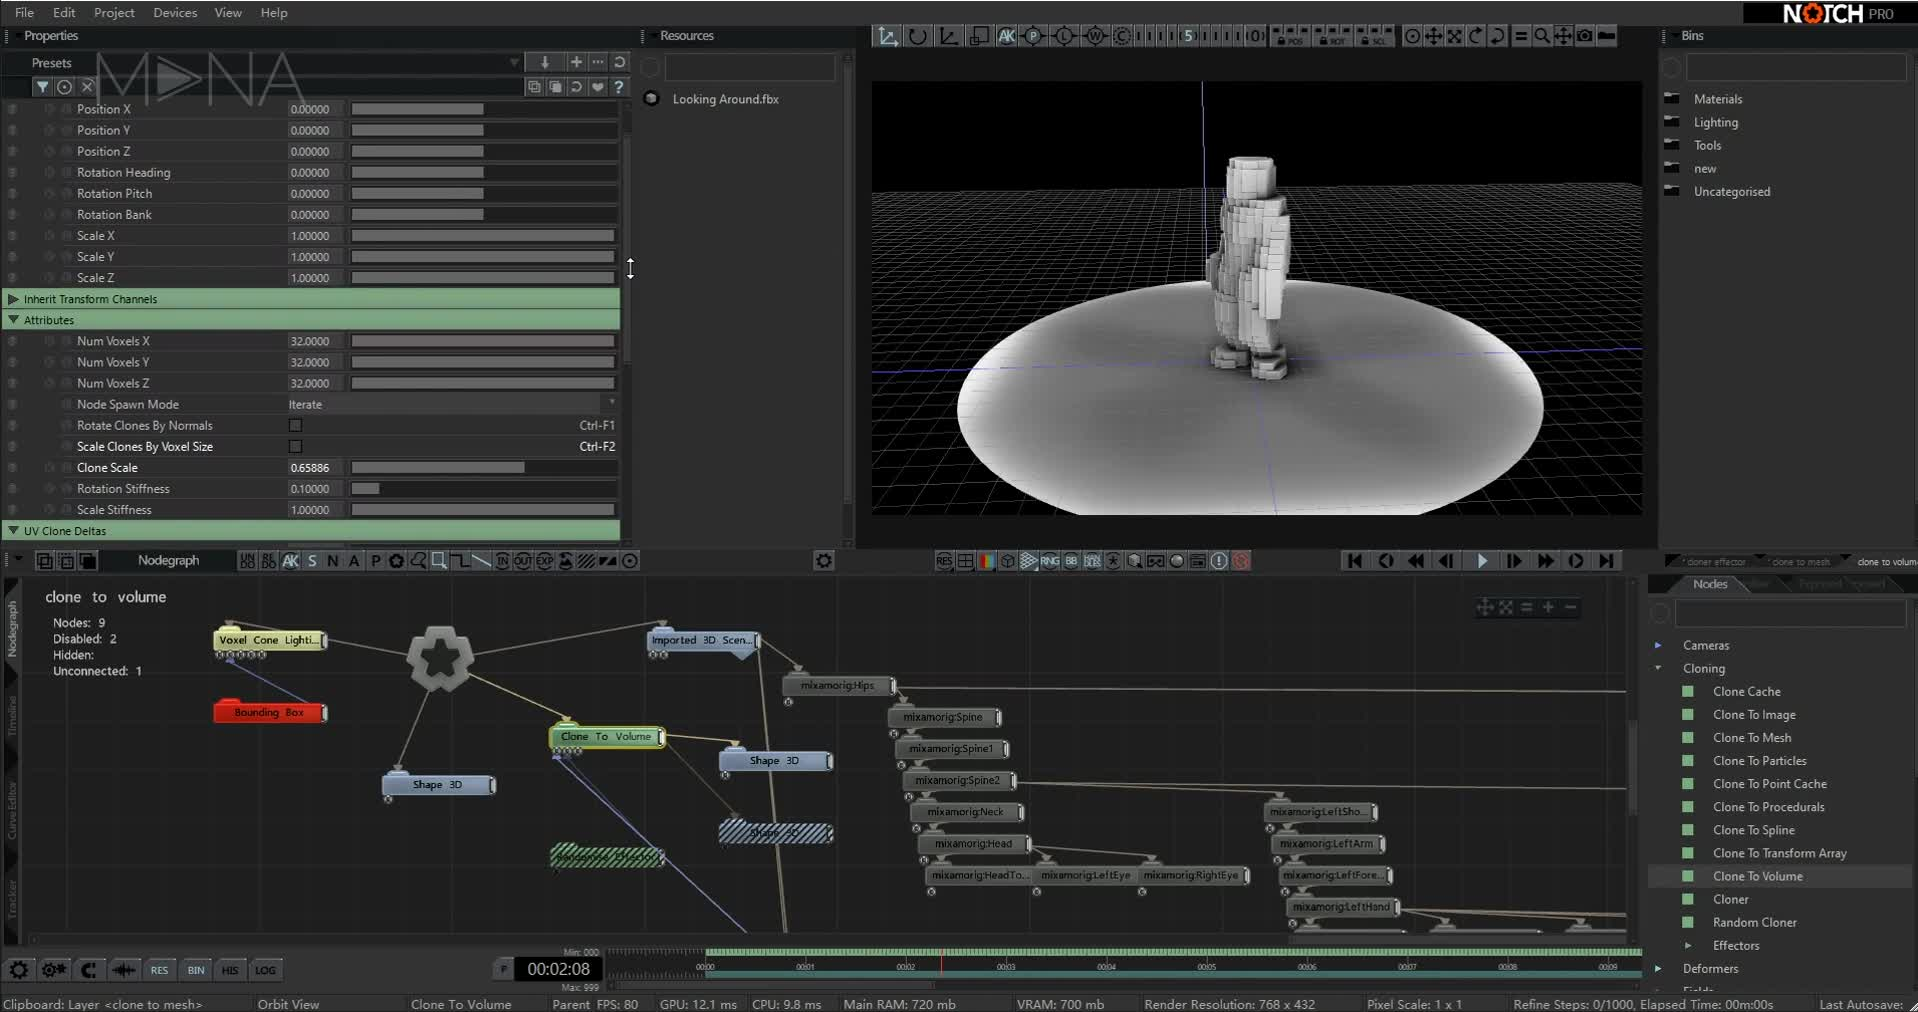Select Clone To Spline in nodes list
Image resolution: width=1918 pixels, height=1012 pixels.
(1753, 830)
